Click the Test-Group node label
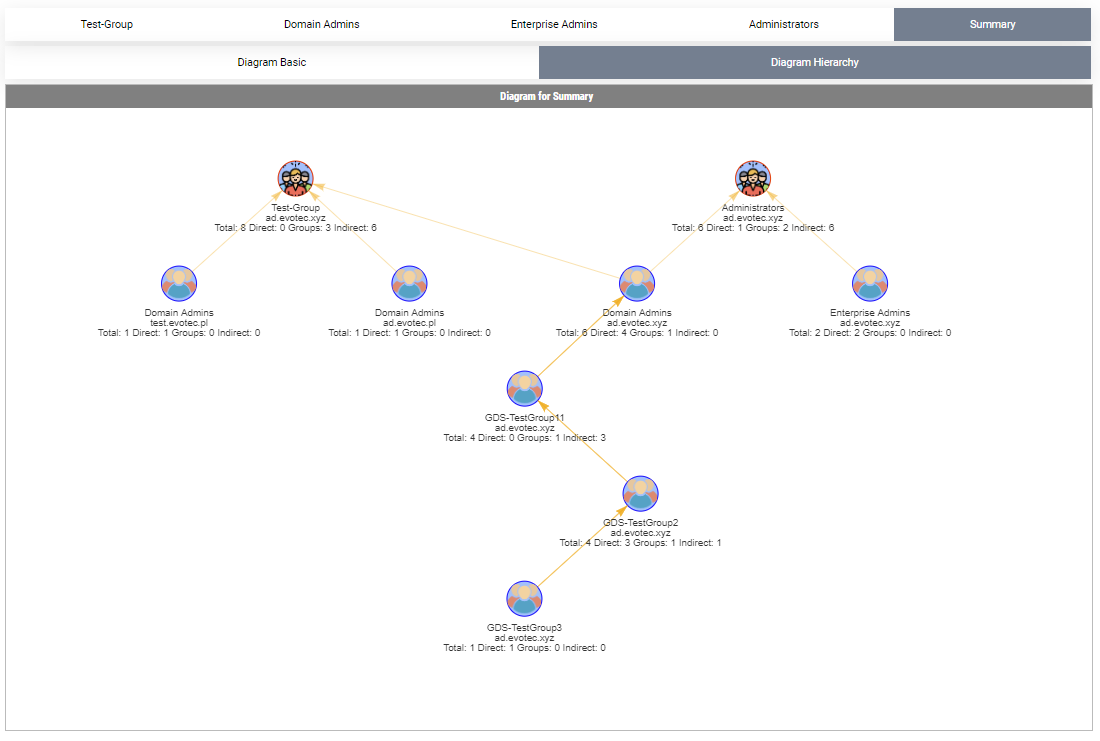 pos(296,208)
